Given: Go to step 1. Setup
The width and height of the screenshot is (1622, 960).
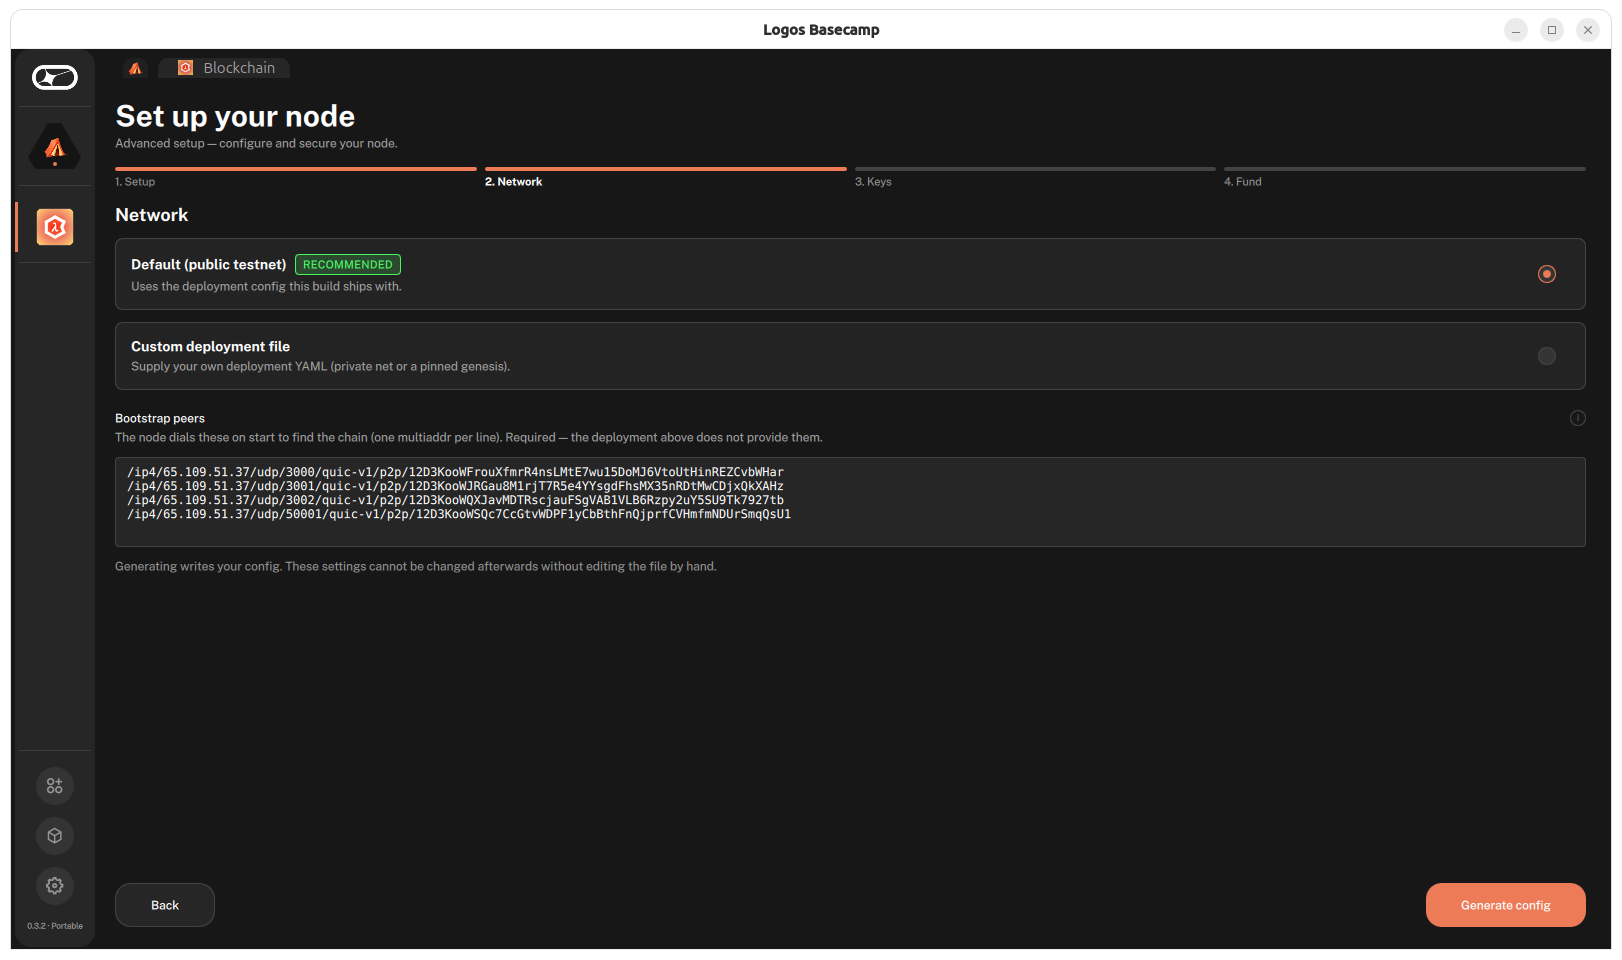Looking at the screenshot, I should pos(296,177).
